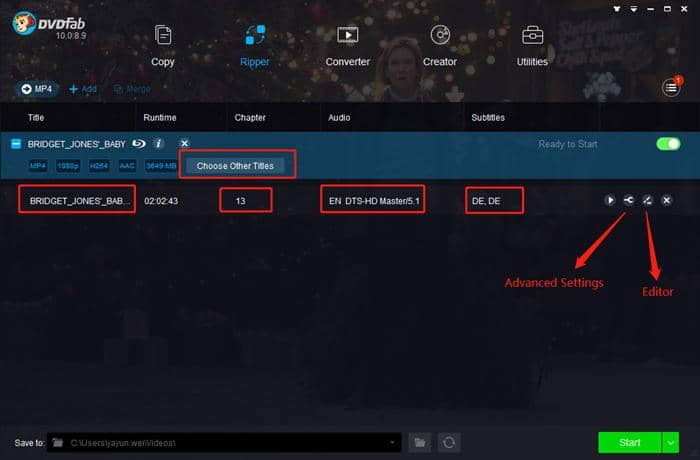The width and height of the screenshot is (700, 460).
Task: Open the EN DTS-HD Master/5.1 audio dropdown
Action: pyautogui.click(x=373, y=199)
